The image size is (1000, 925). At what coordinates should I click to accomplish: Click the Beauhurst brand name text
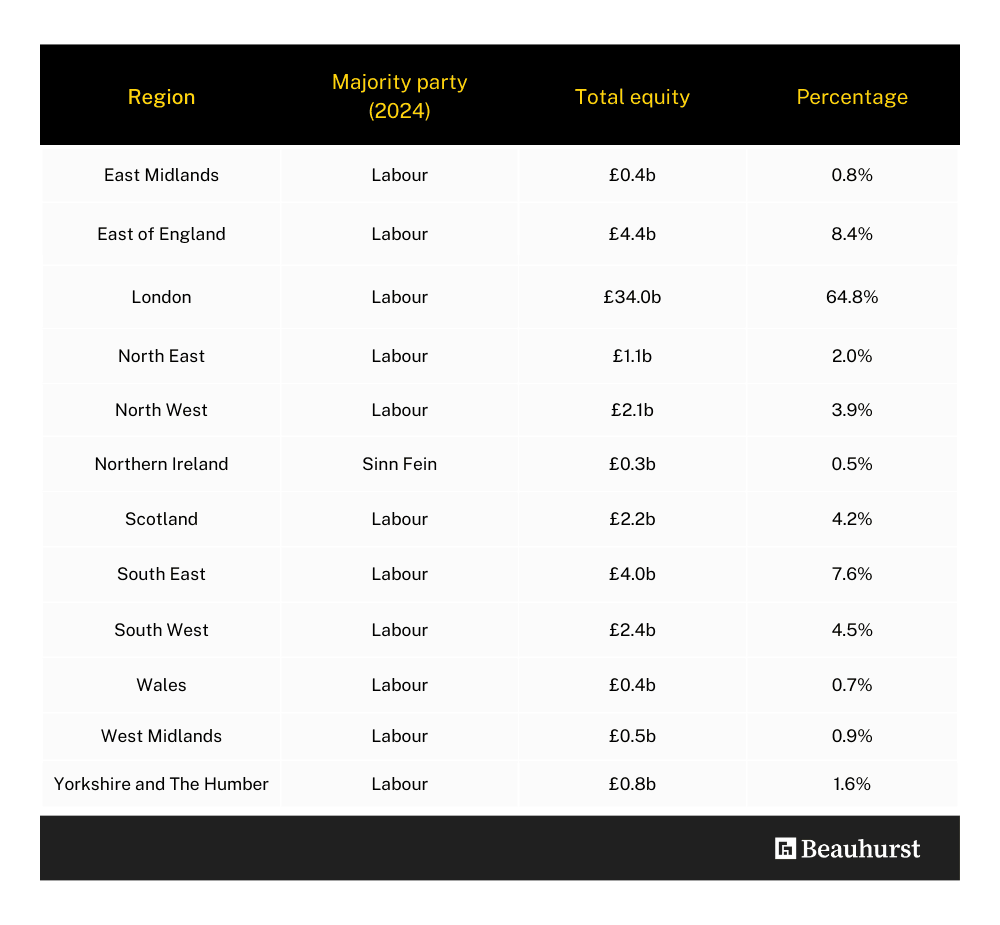click(860, 848)
